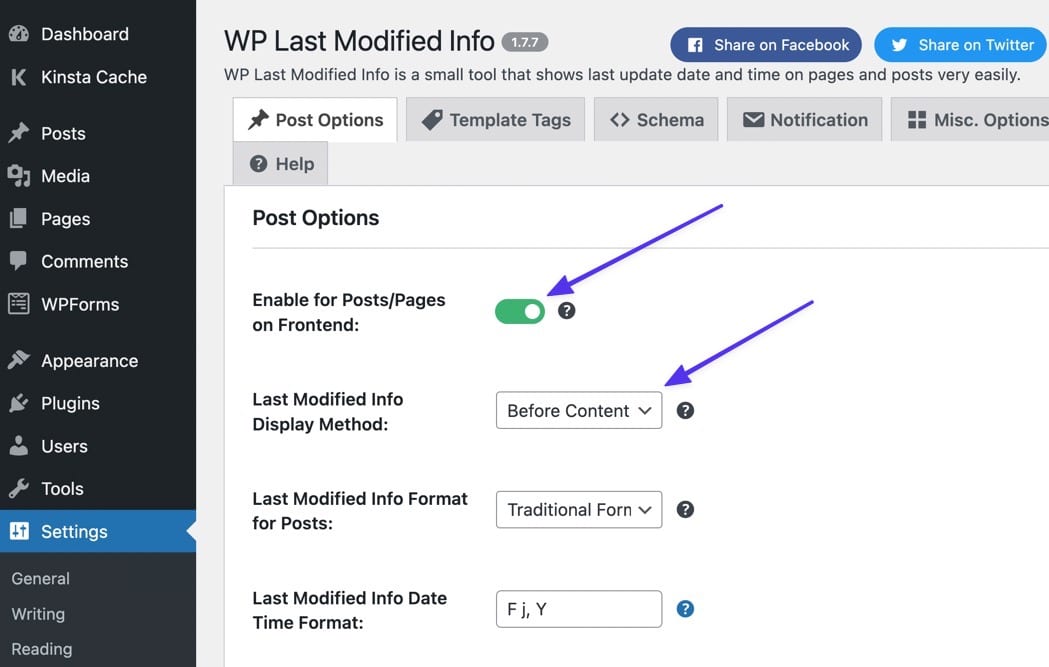Expand the Traditional Format dropdown

tap(578, 510)
